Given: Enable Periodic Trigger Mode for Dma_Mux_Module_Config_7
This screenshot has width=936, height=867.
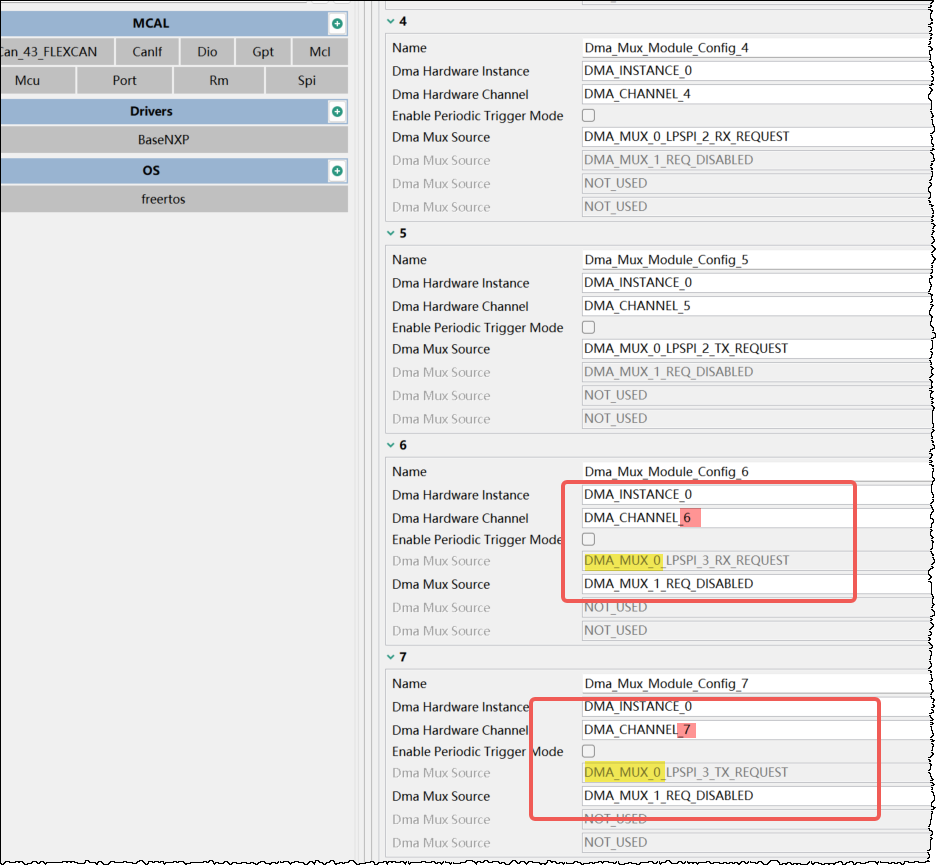Looking at the screenshot, I should tap(588, 751).
